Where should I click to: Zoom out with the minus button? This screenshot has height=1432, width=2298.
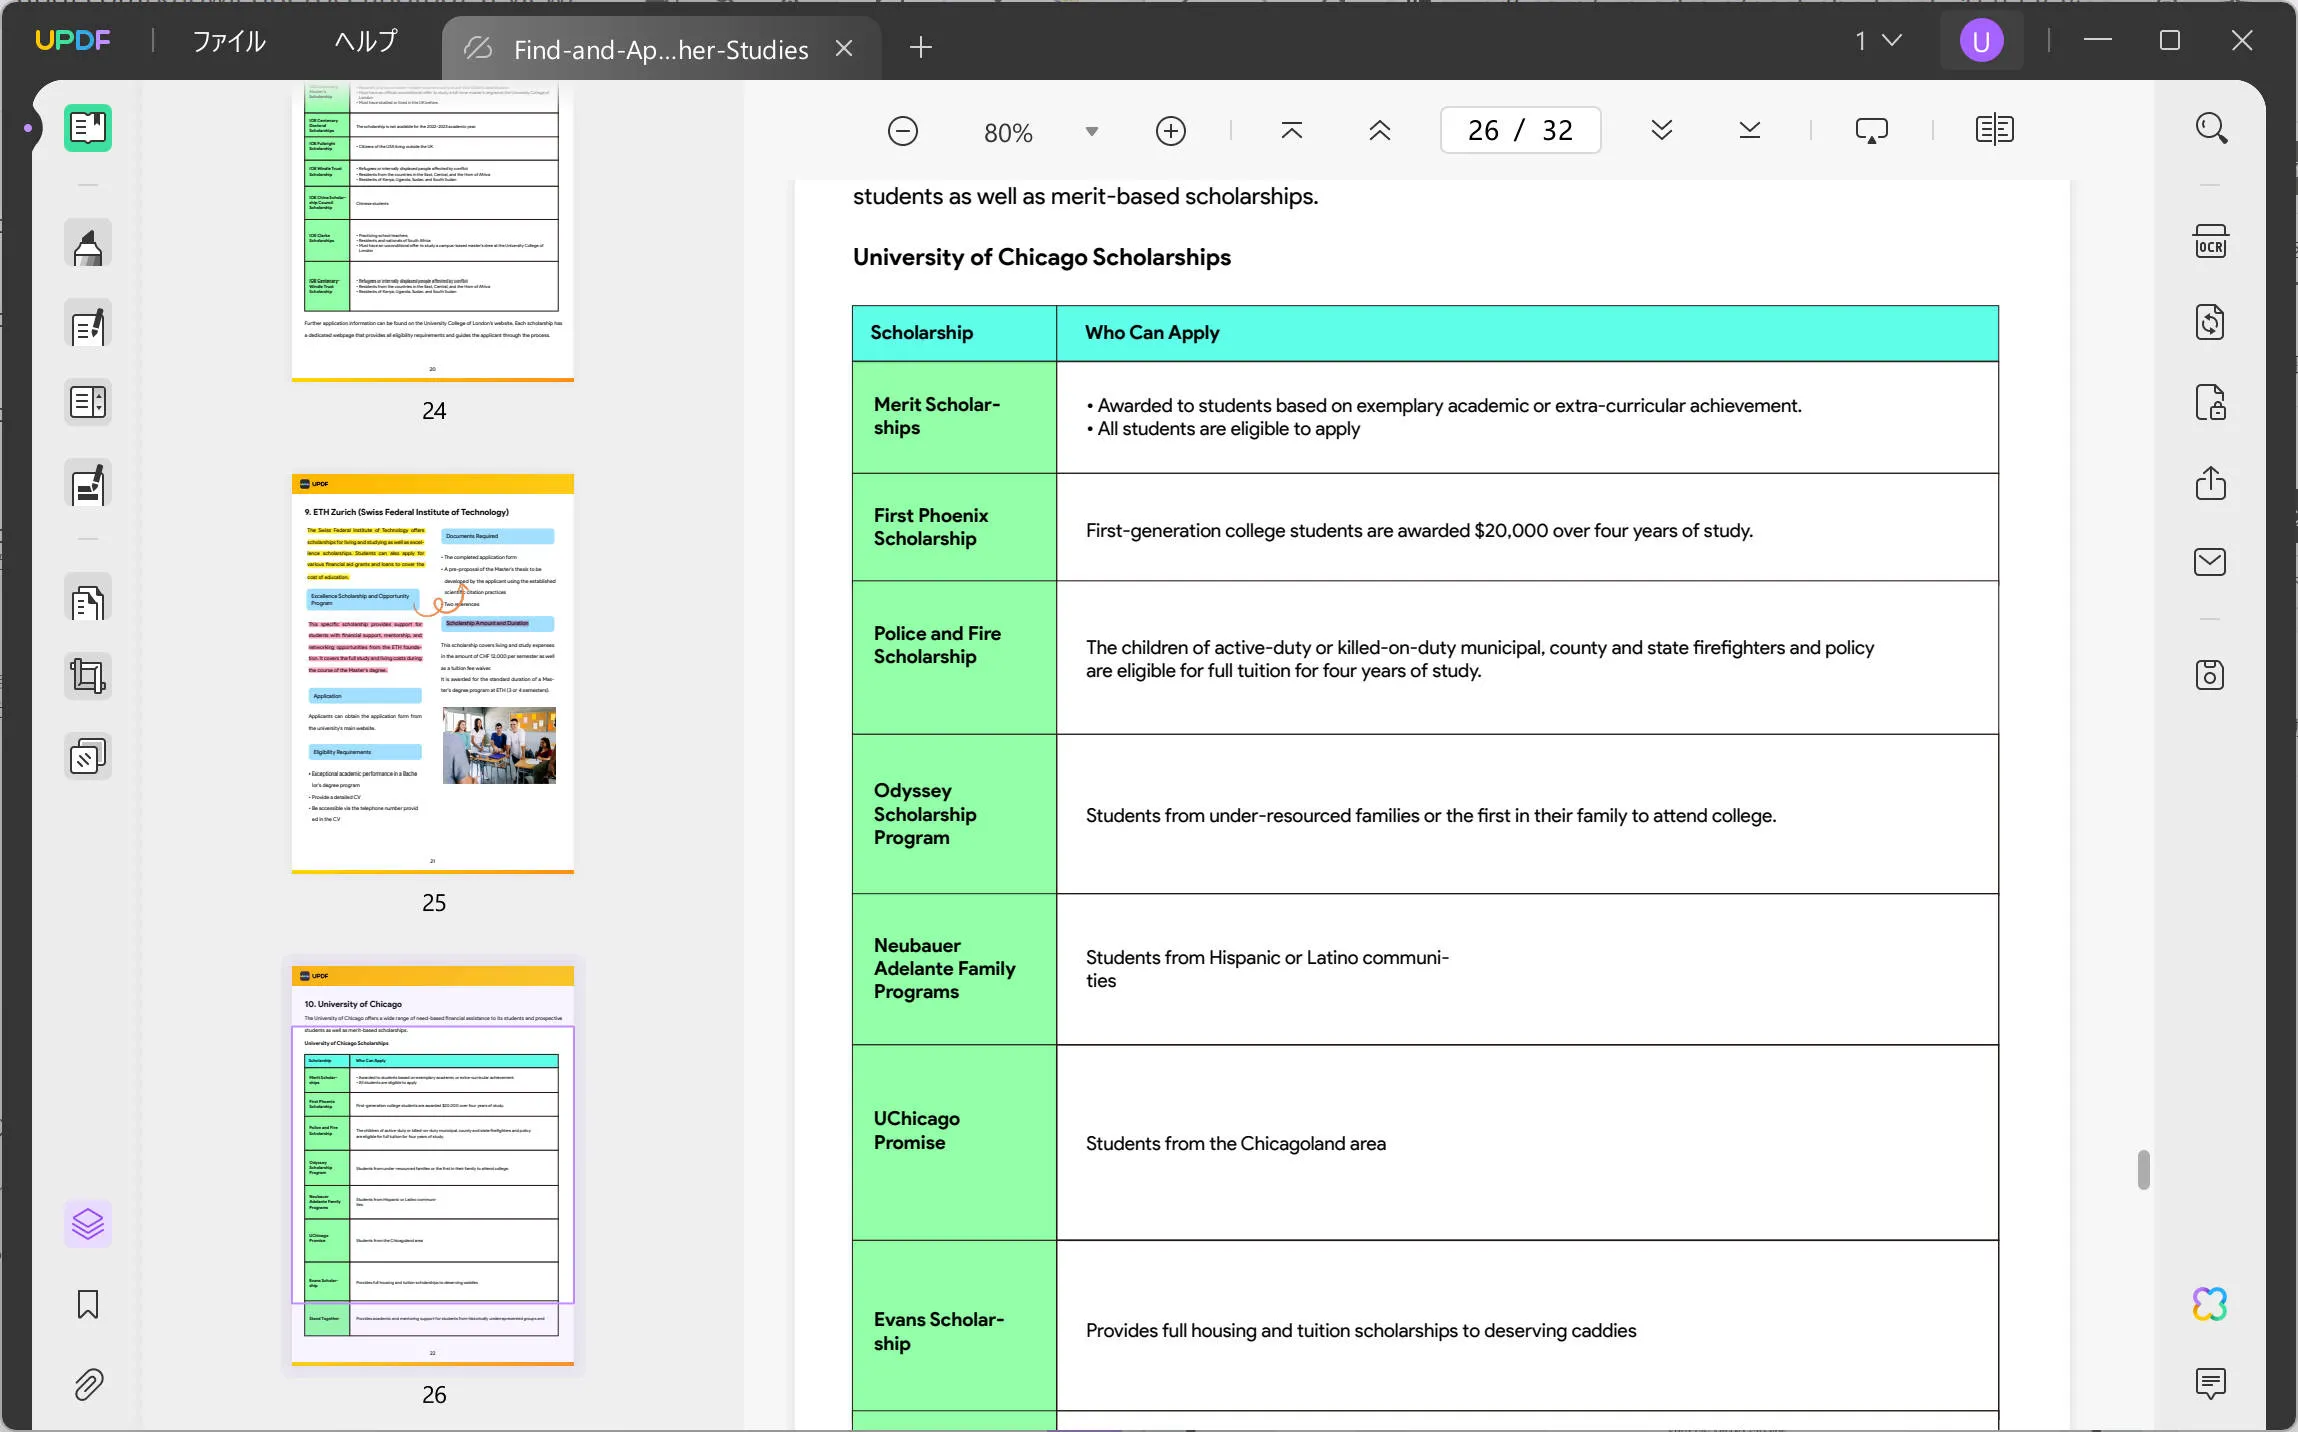click(x=902, y=131)
